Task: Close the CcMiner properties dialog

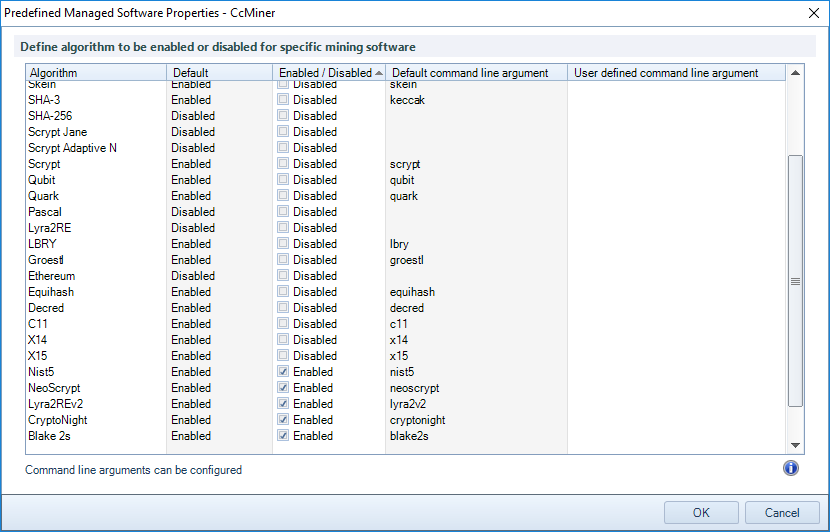Action: coord(814,13)
